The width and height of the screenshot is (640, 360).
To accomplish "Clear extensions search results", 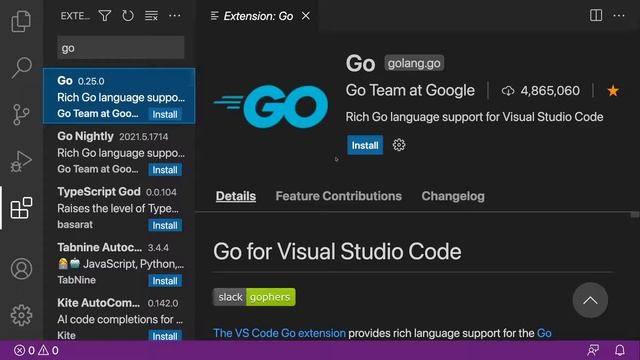I will (x=151, y=16).
